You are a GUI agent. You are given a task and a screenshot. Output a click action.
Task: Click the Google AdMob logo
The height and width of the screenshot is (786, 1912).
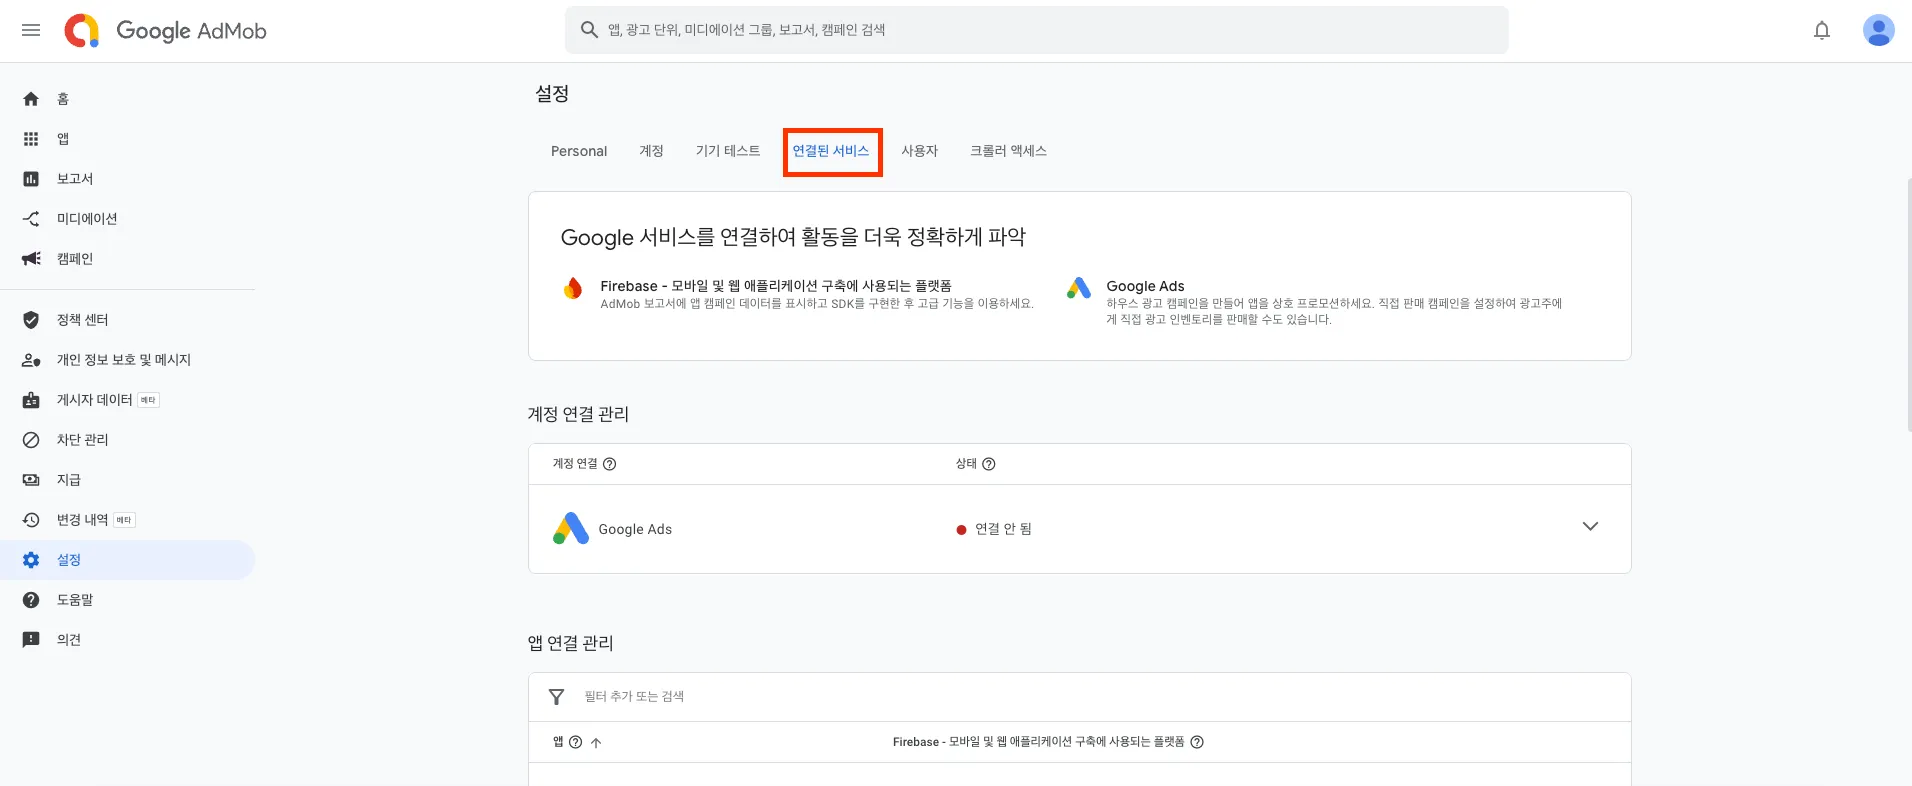click(166, 31)
